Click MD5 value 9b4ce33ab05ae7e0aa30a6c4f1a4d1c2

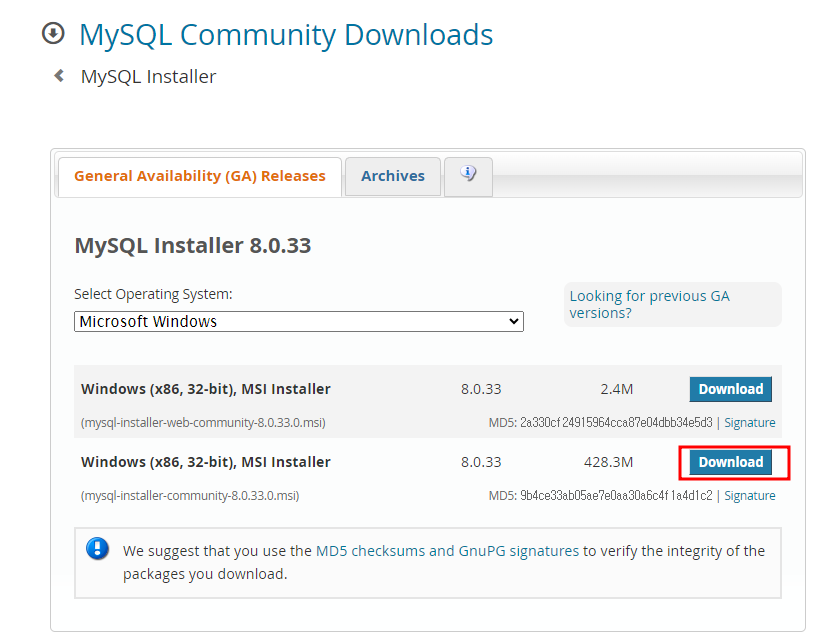pyautogui.click(x=616, y=496)
